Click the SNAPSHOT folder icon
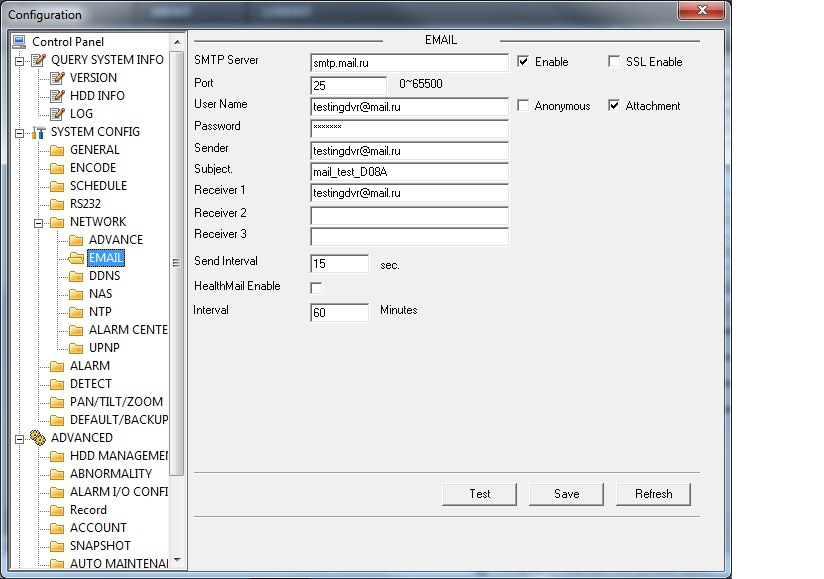 coord(57,546)
